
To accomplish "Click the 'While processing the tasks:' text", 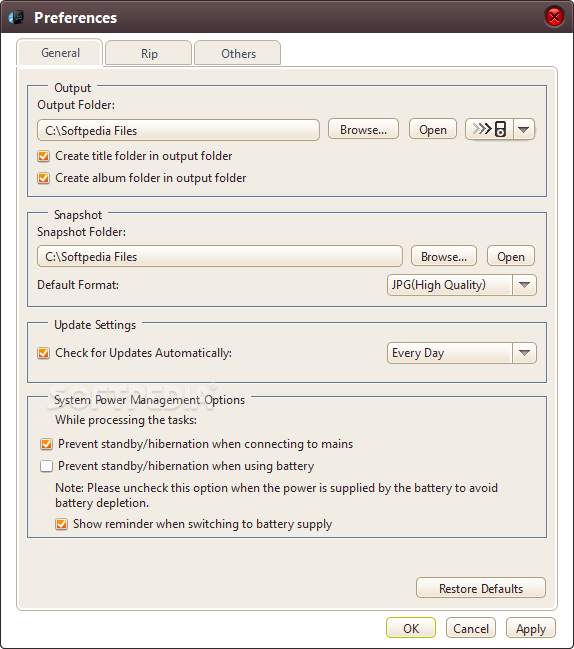I will point(126,420).
